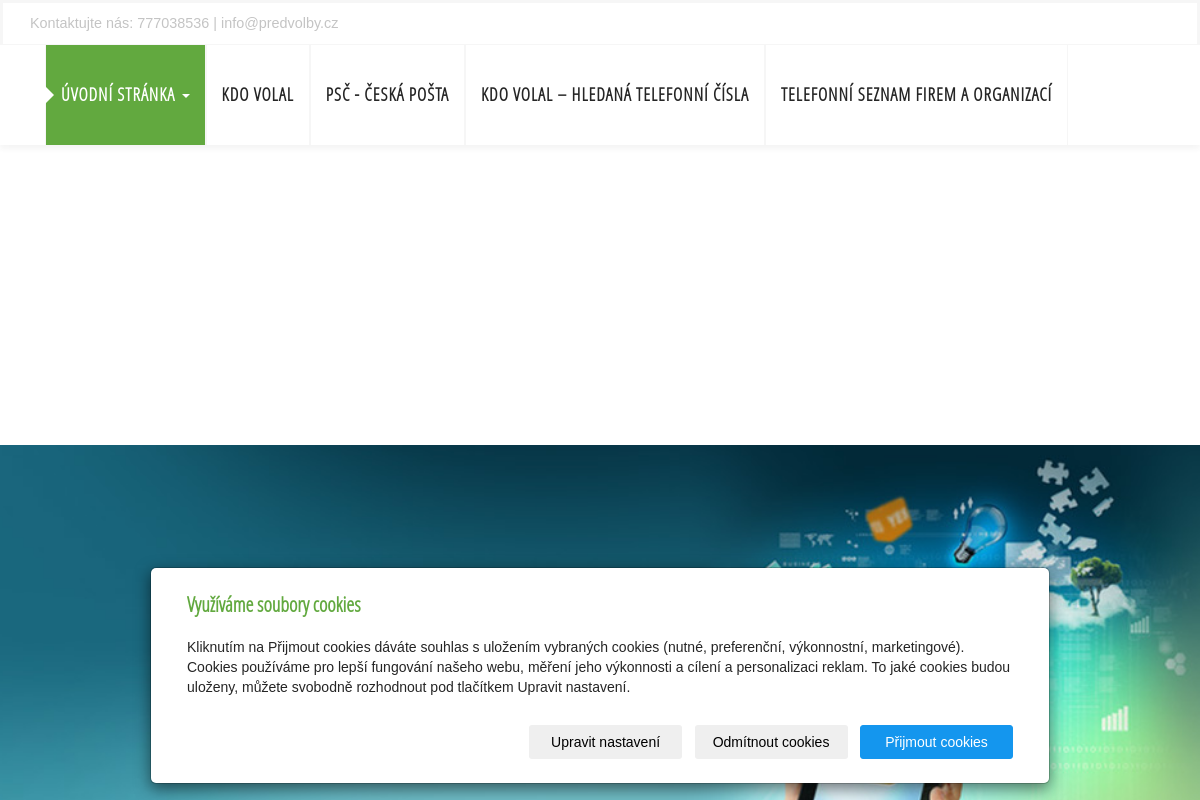Viewport: 1200px width, 800px height.
Task: Click white arrow marker beside Úvodní stránka
Action: [50, 95]
